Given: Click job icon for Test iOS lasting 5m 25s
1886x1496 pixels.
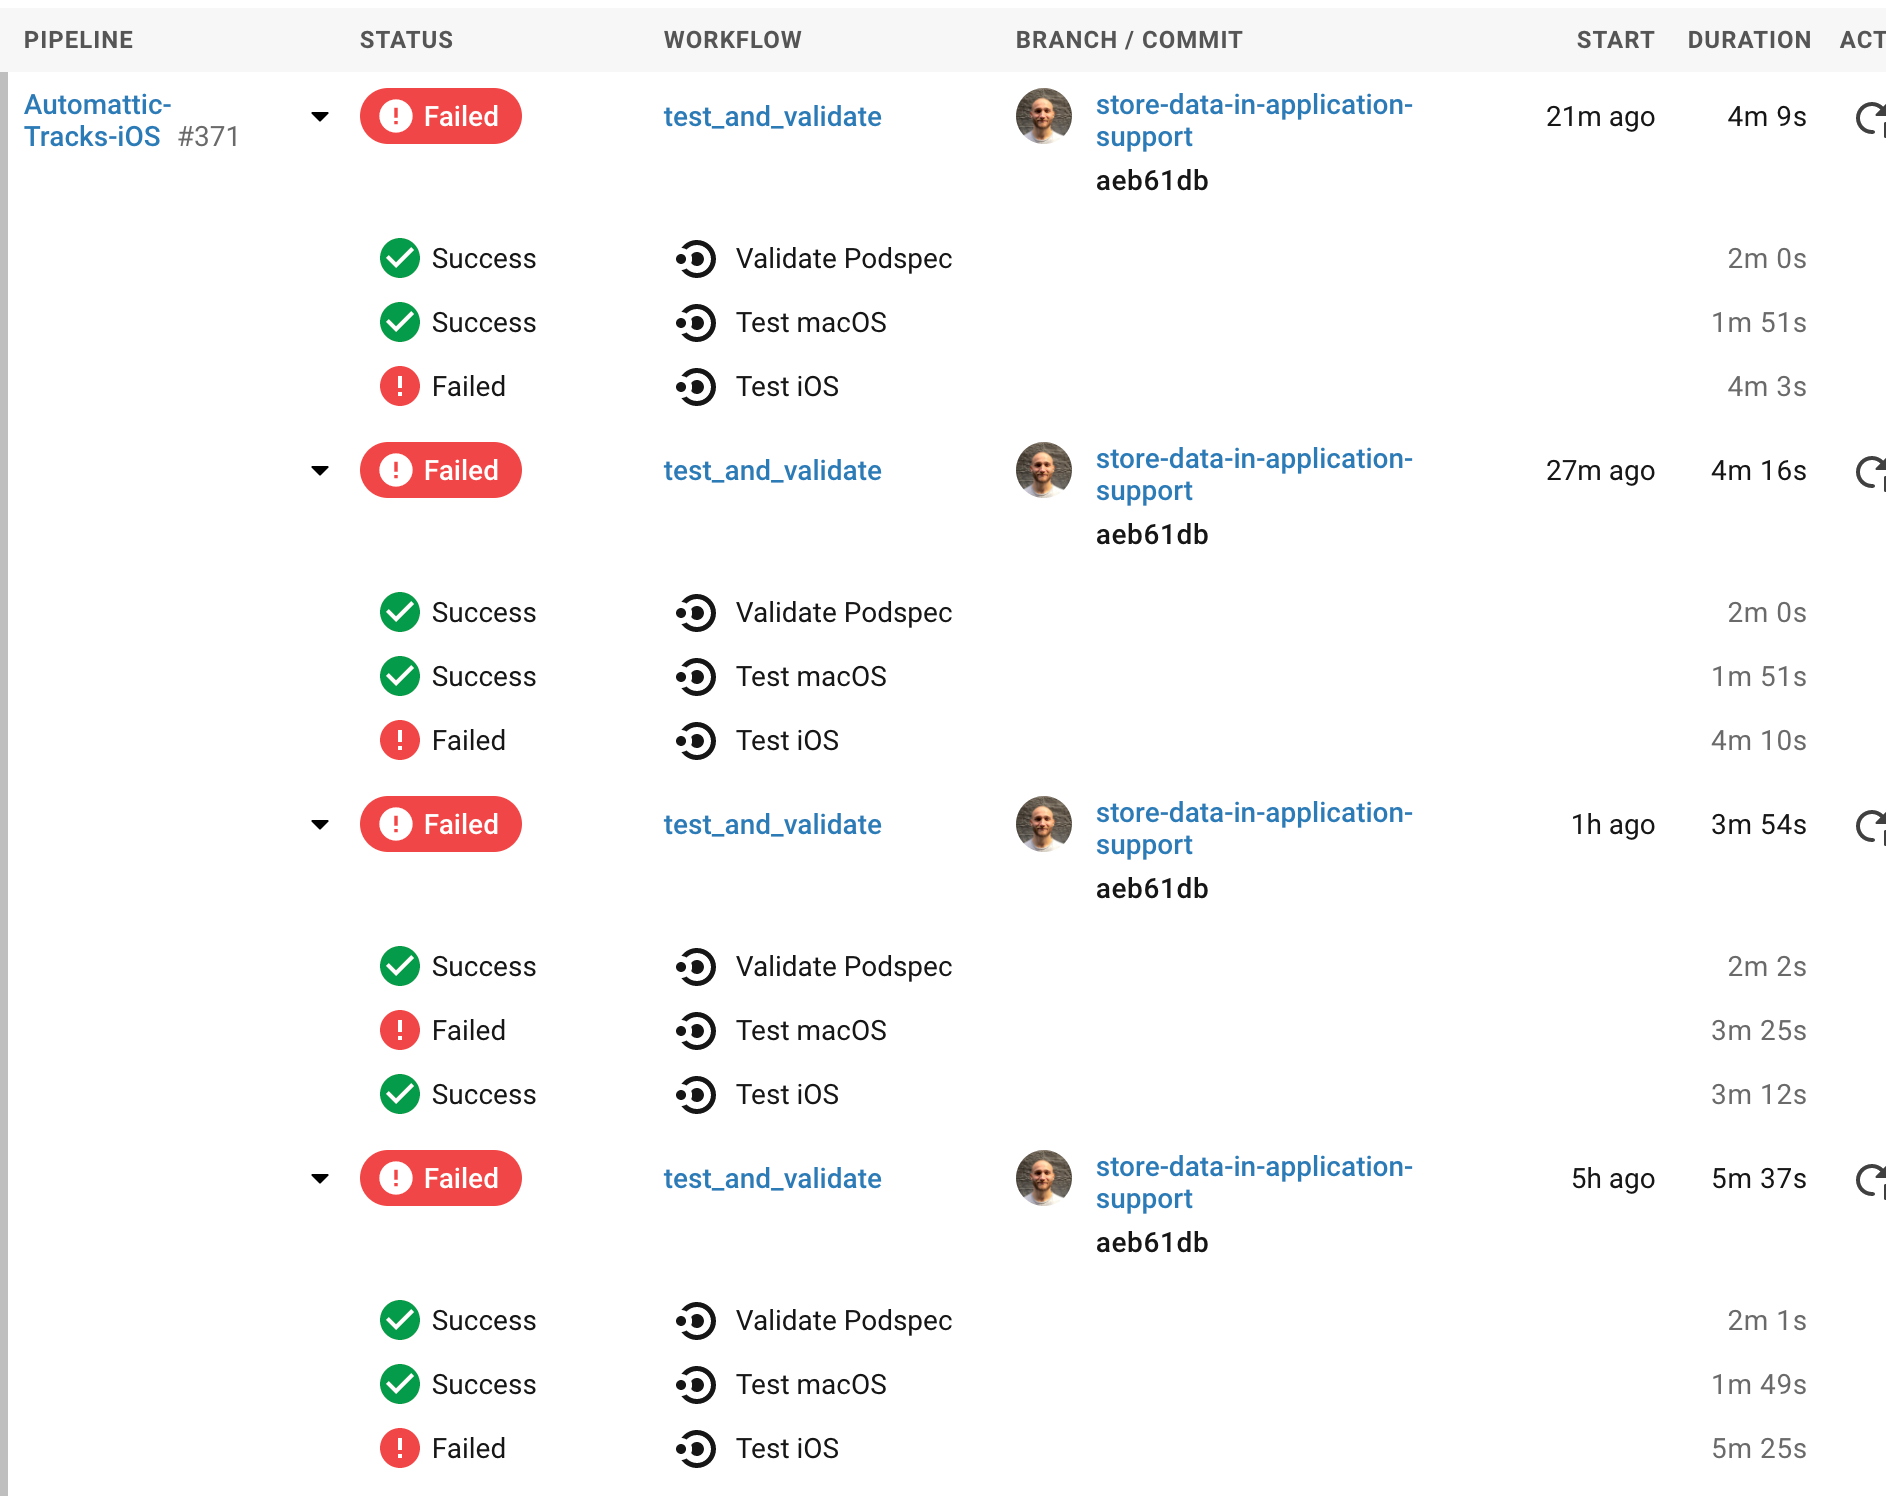Looking at the screenshot, I should click(x=696, y=1449).
